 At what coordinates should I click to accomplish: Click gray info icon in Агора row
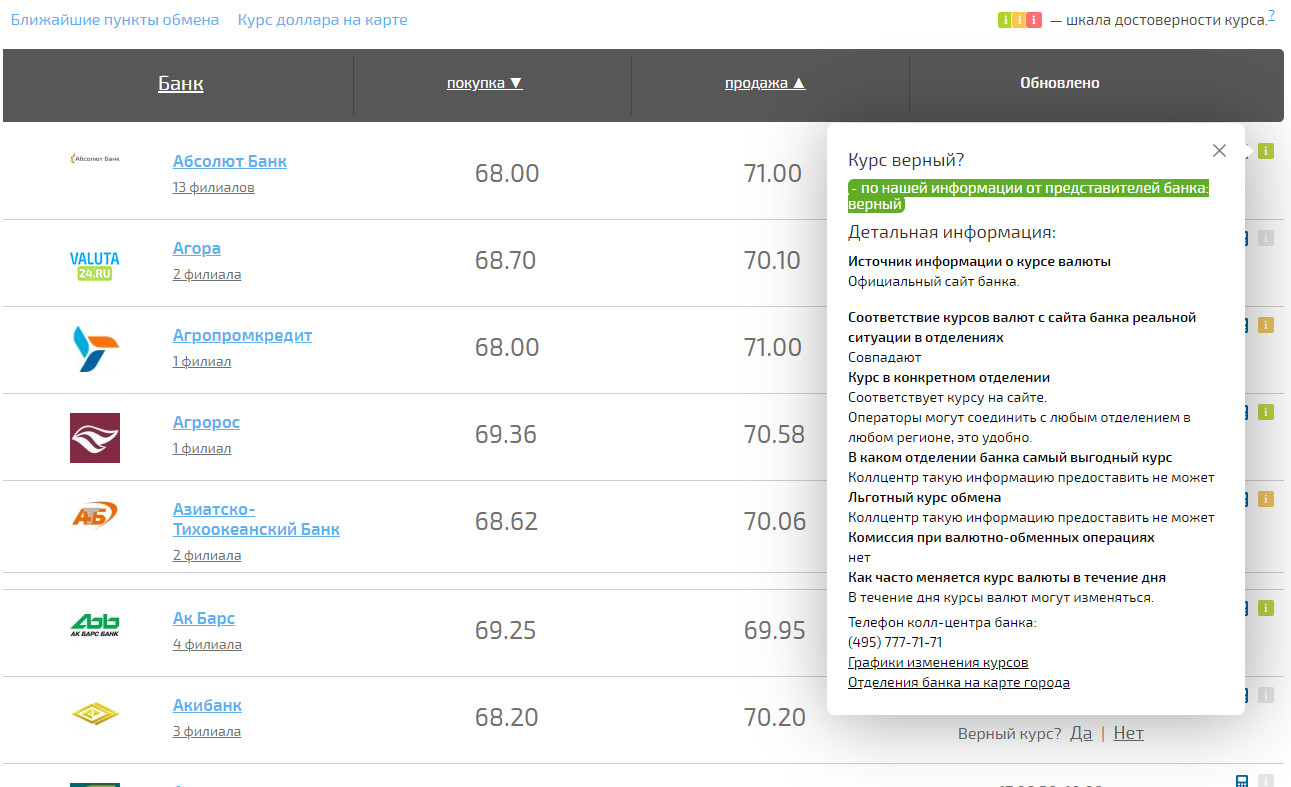(1265, 238)
